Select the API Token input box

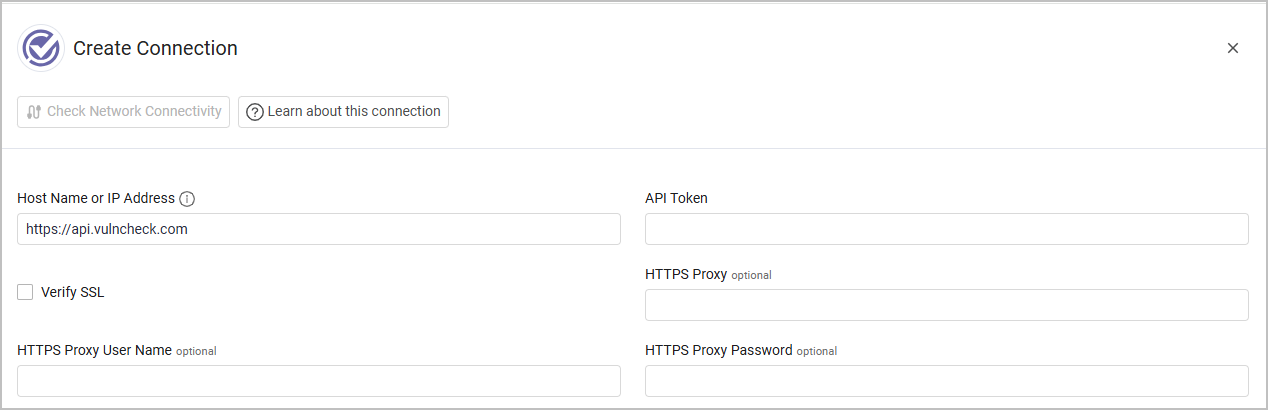tap(947, 229)
